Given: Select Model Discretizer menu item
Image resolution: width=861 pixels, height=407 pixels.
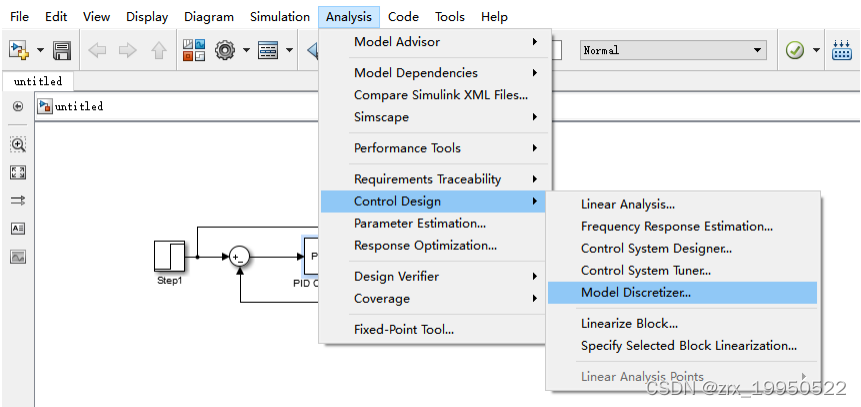Looking at the screenshot, I should [x=683, y=293].
